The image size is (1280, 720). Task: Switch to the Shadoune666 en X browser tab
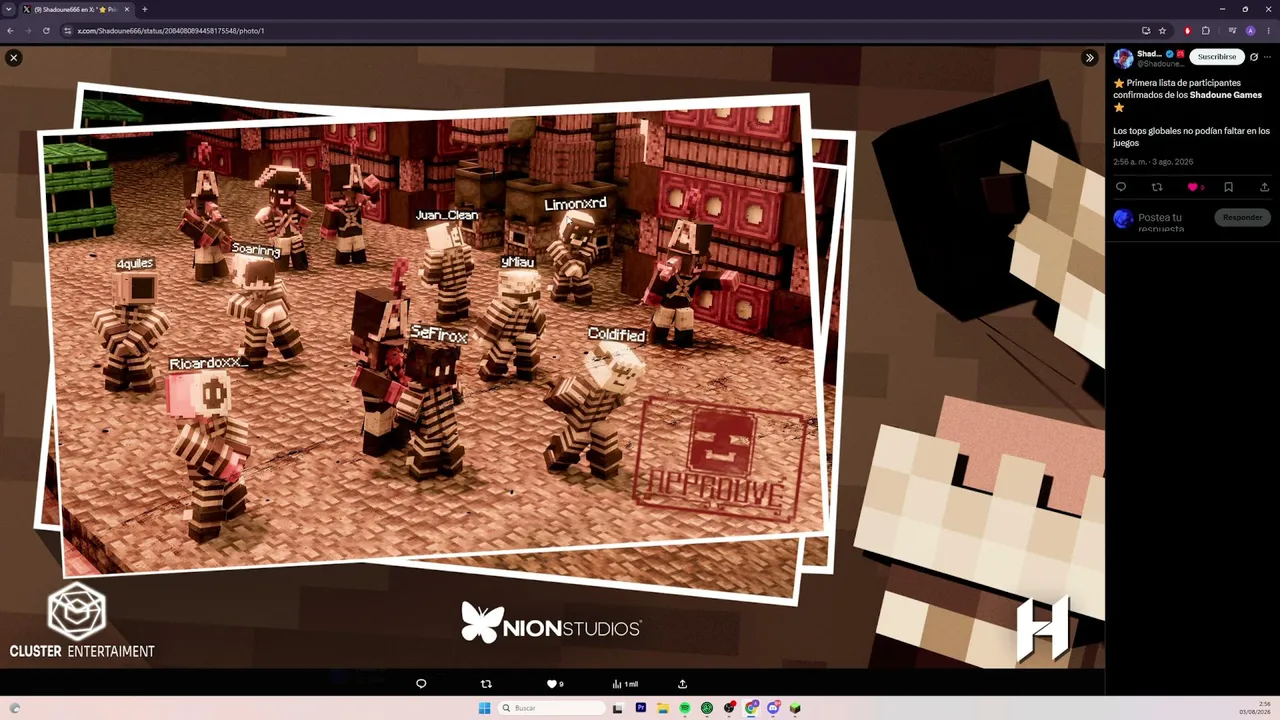tap(77, 9)
